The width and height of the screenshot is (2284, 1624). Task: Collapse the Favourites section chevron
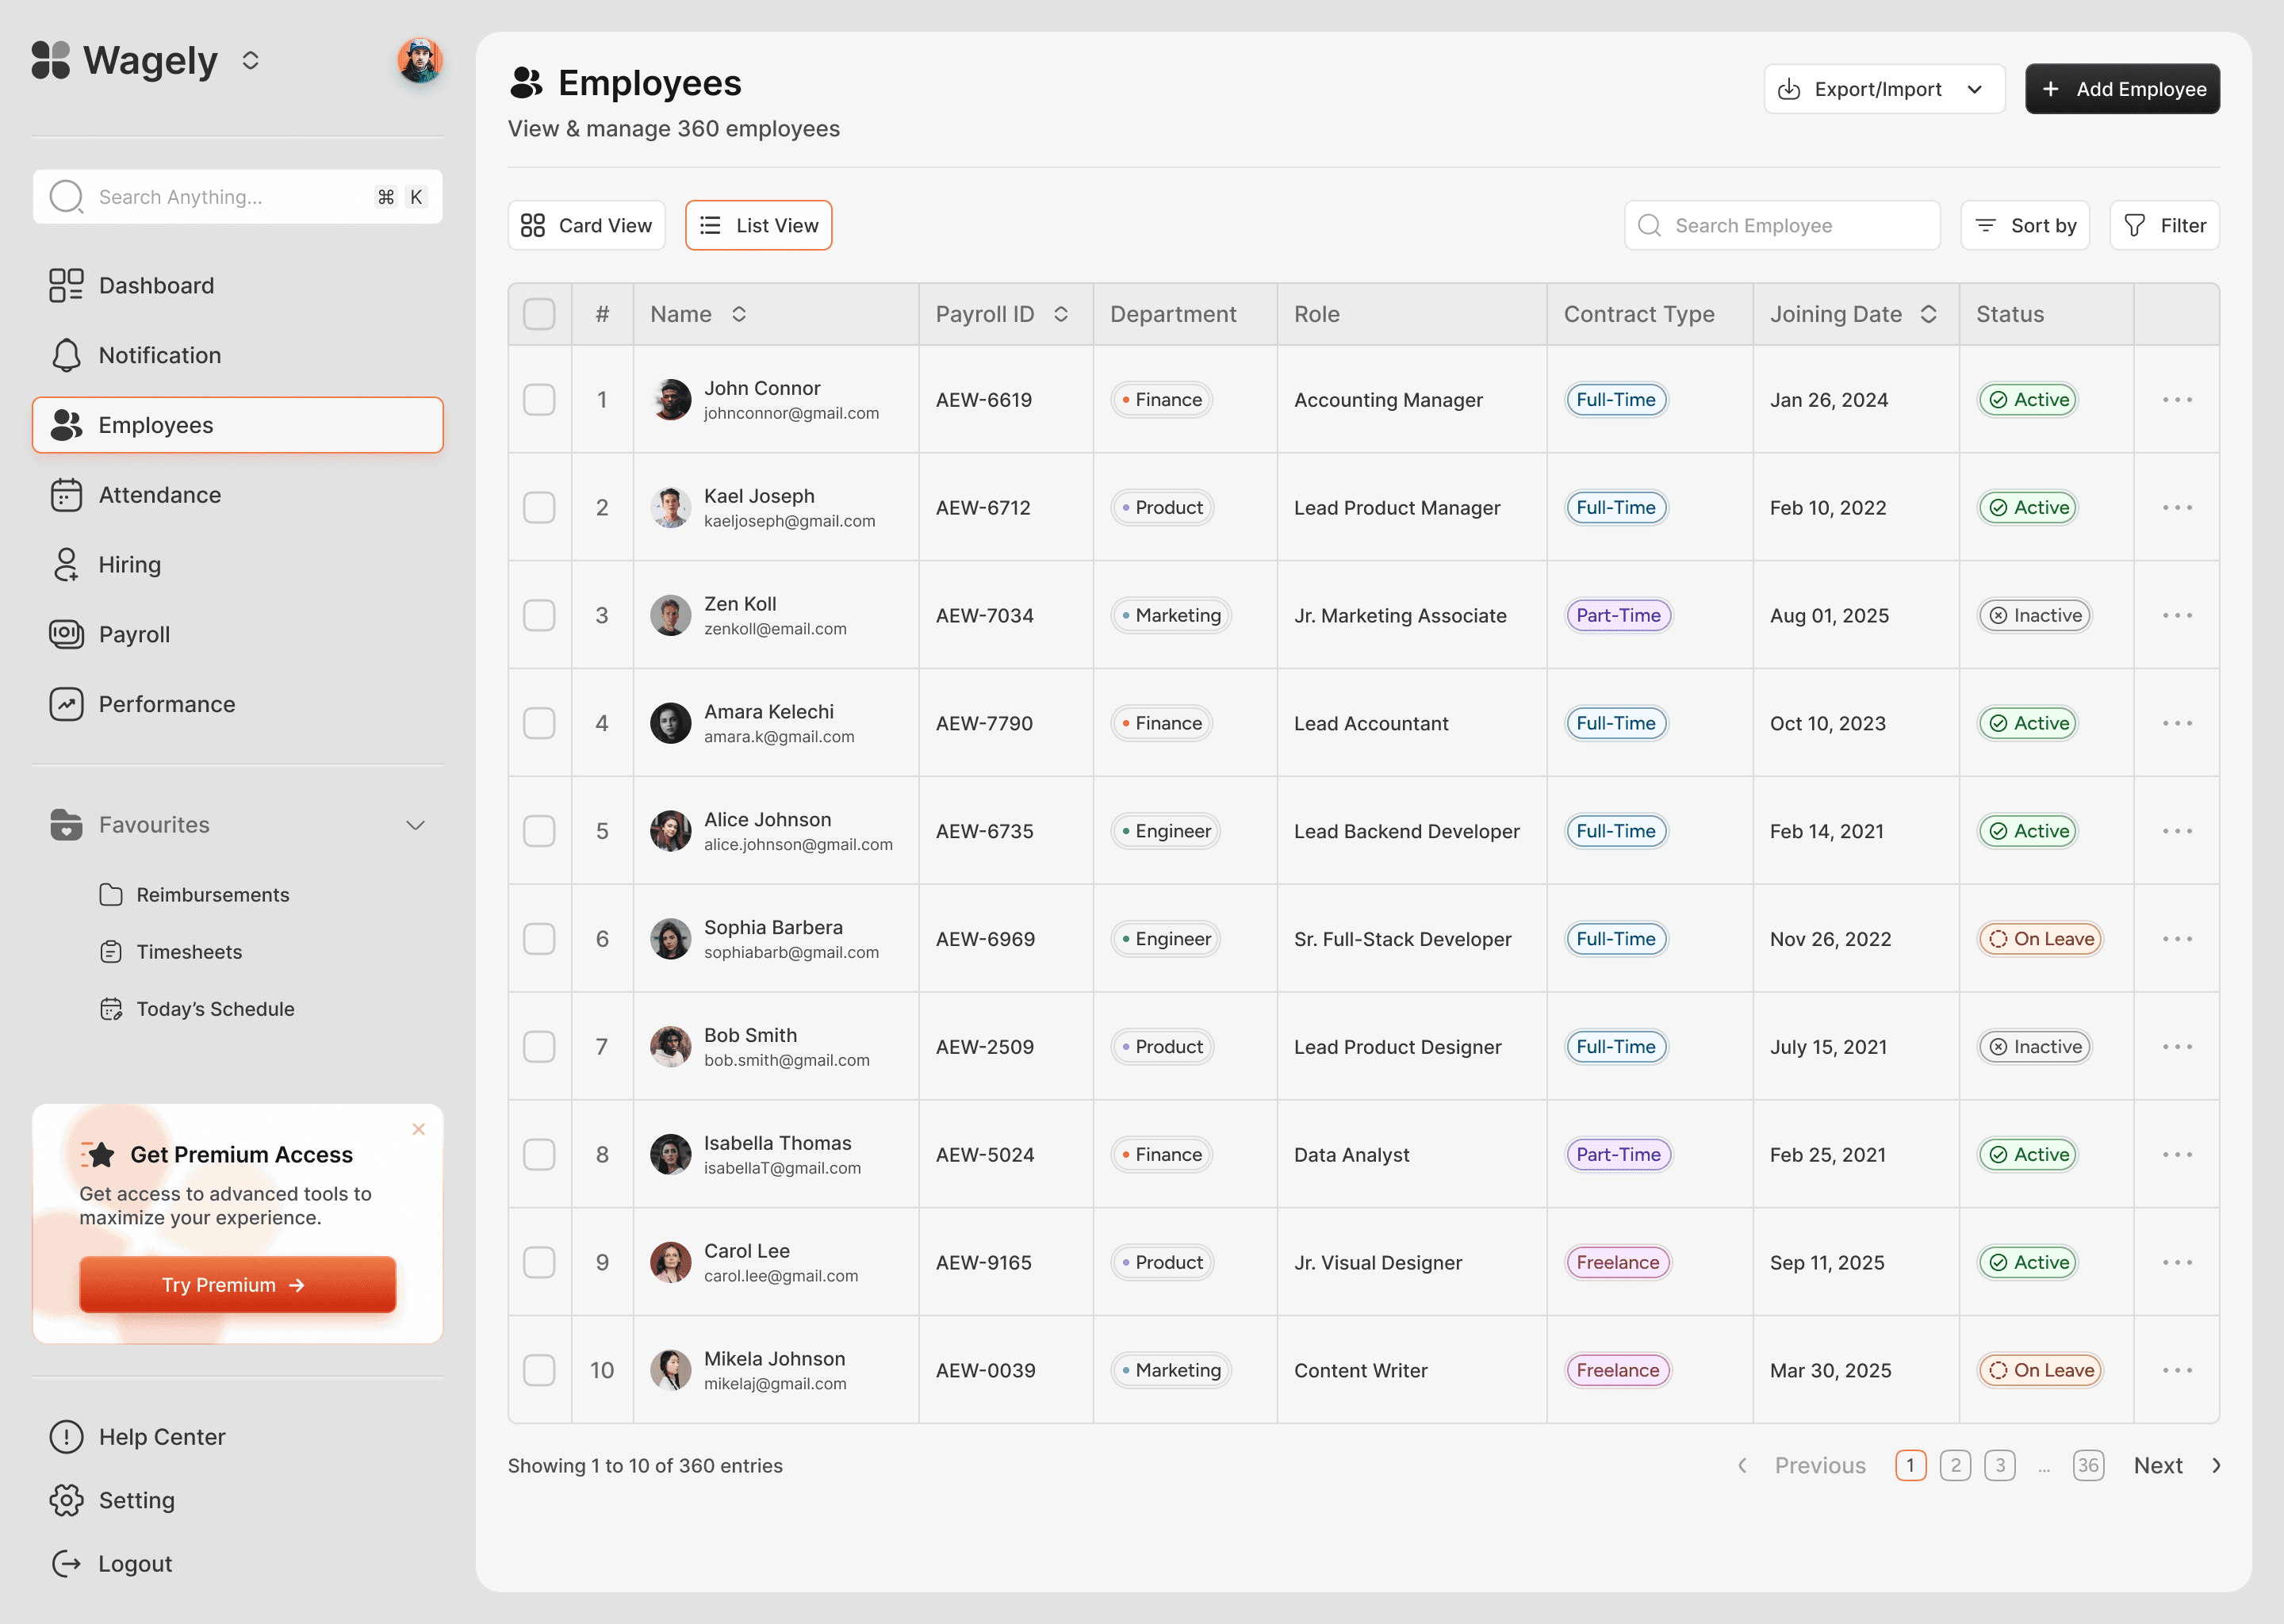click(415, 825)
